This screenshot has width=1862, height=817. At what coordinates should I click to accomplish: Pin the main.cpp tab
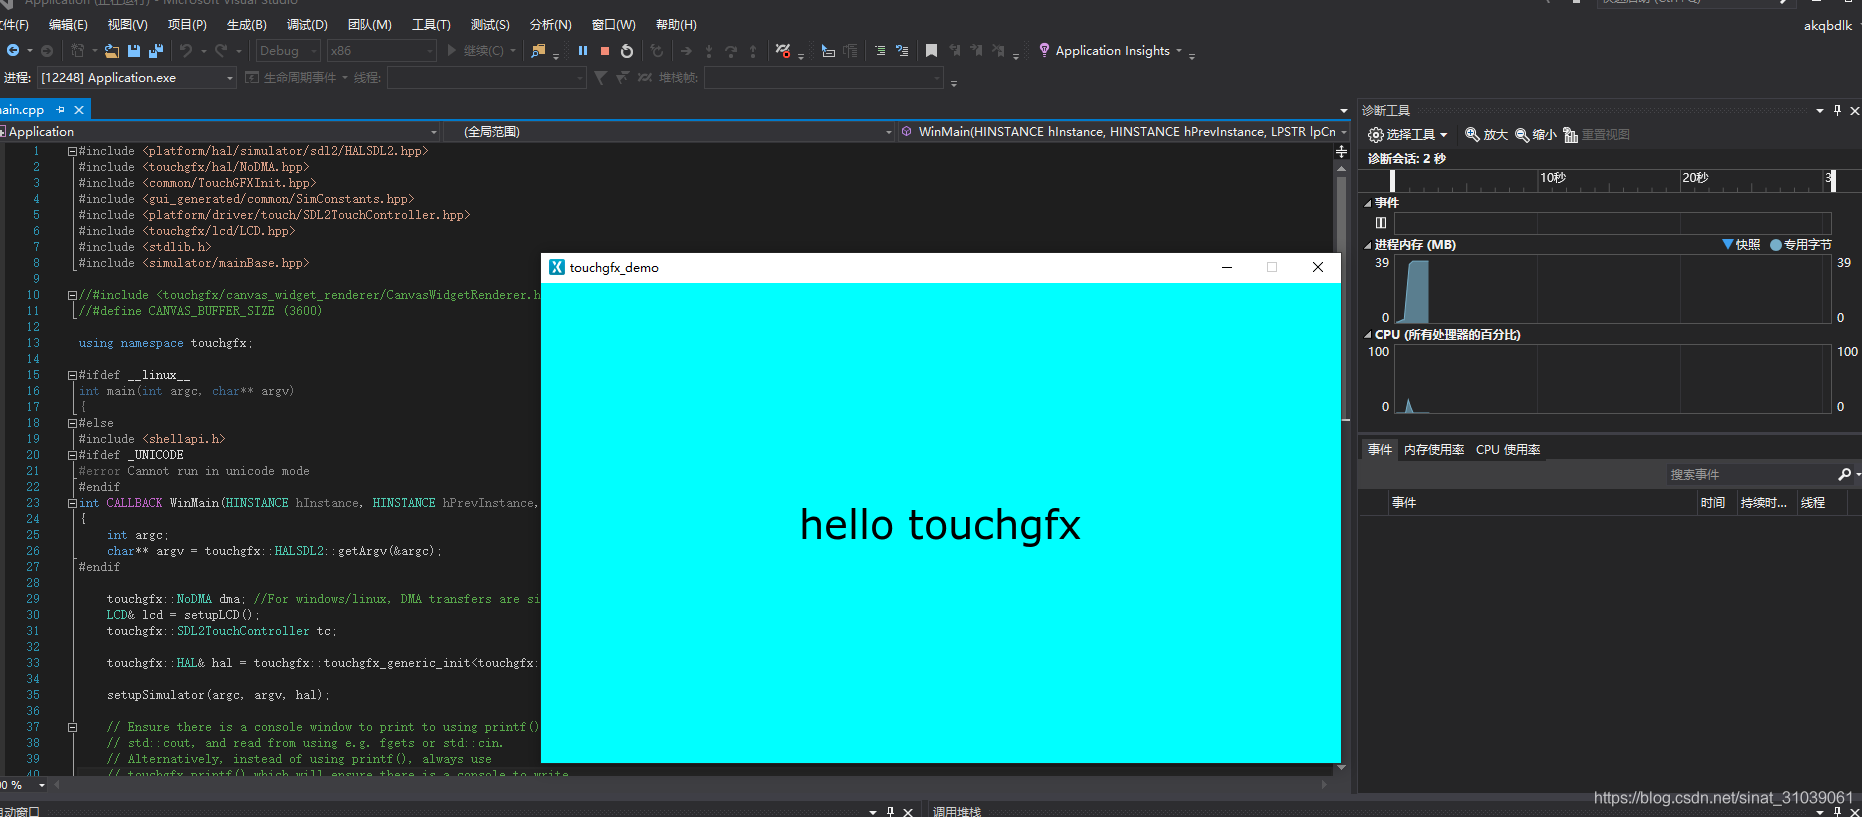pos(61,109)
